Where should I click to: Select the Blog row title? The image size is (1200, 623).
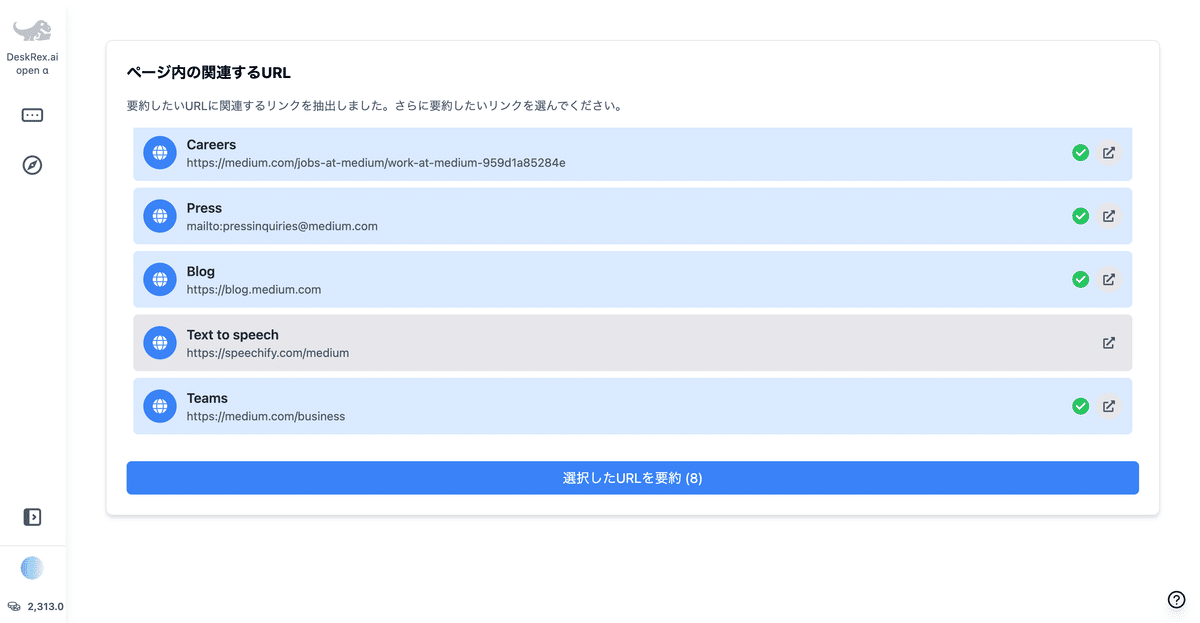[x=200, y=271]
